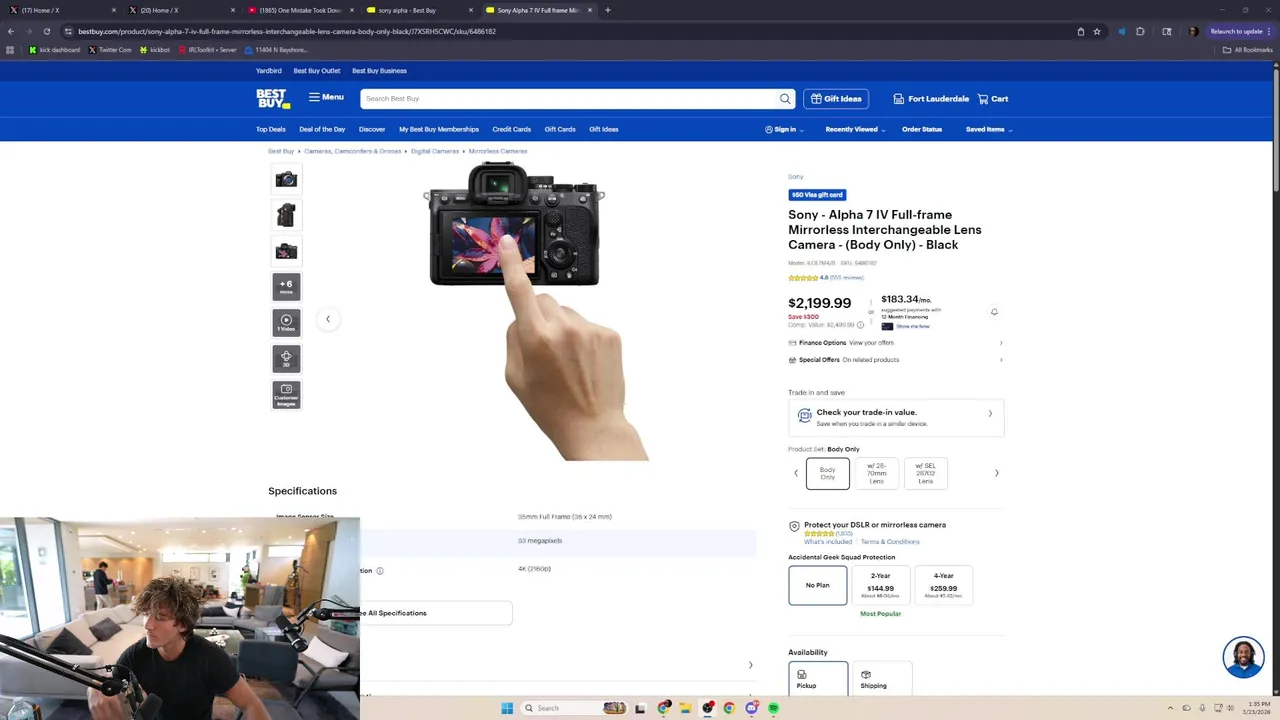Expand Finance Options row
1280x720 pixels.
tap(895, 343)
